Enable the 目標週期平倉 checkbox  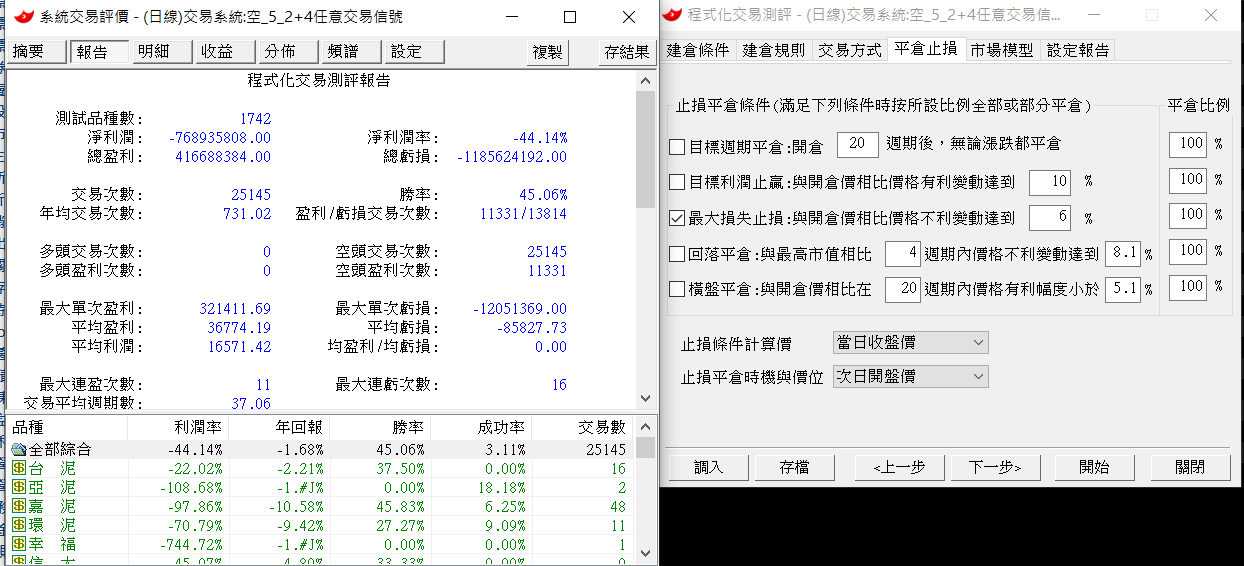tap(677, 146)
